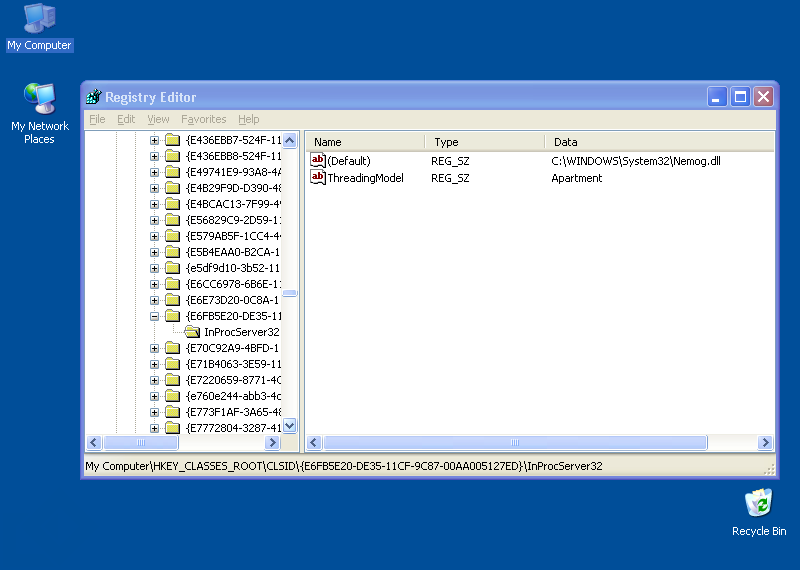
Task: Click the values pane scroll right arrow
Action: pyautogui.click(x=765, y=442)
